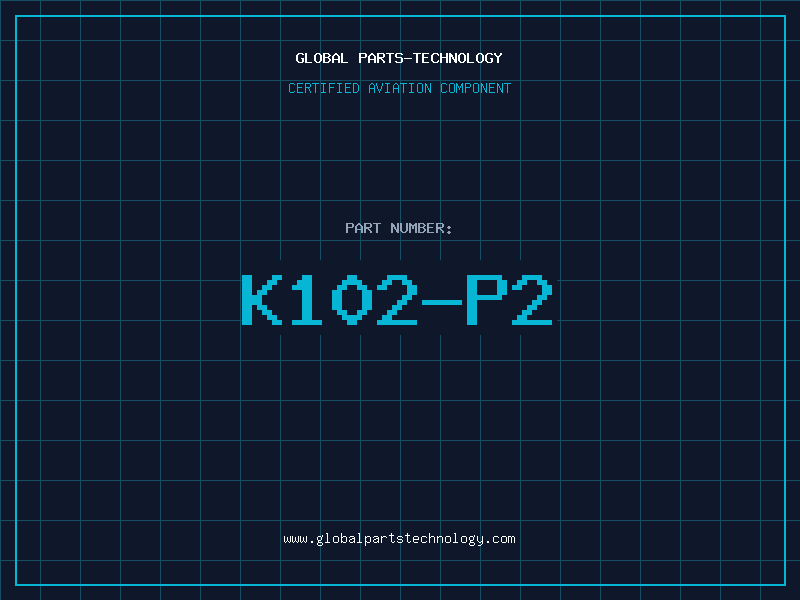Click the GLOBAL PARTS-TECHNOLOGY heading

click(x=399, y=58)
